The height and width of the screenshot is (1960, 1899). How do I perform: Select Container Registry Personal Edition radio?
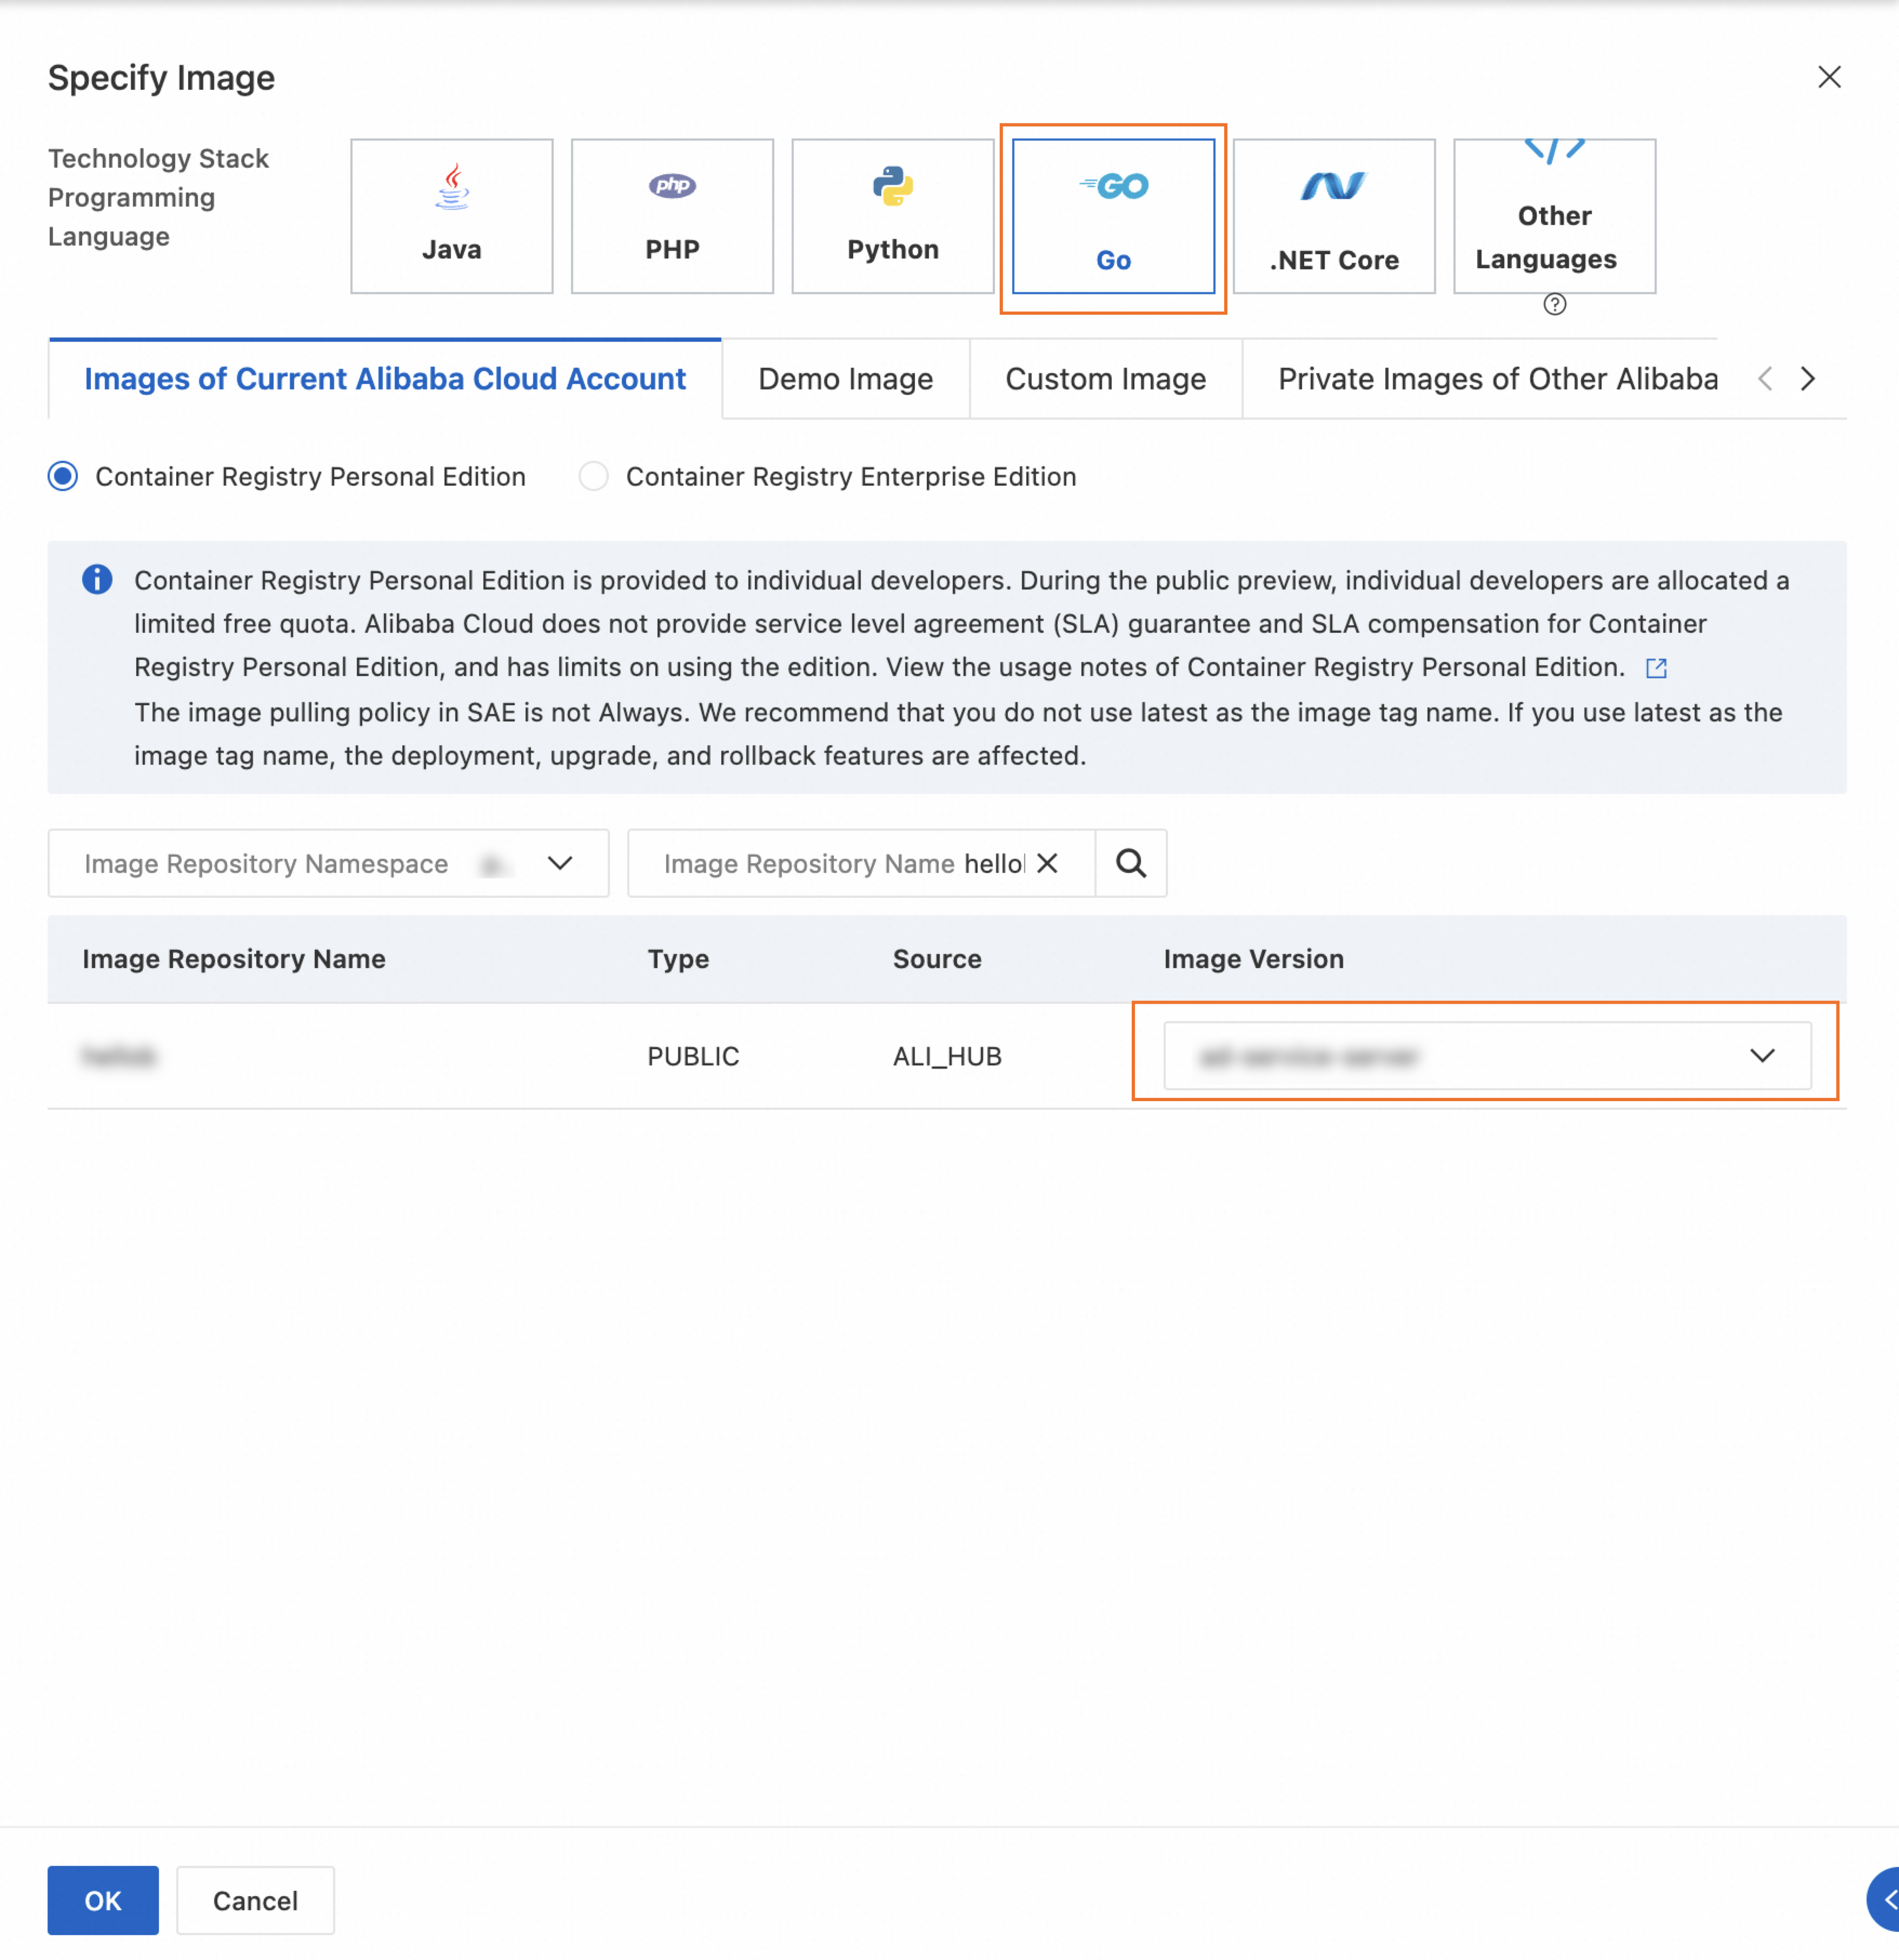(63, 476)
